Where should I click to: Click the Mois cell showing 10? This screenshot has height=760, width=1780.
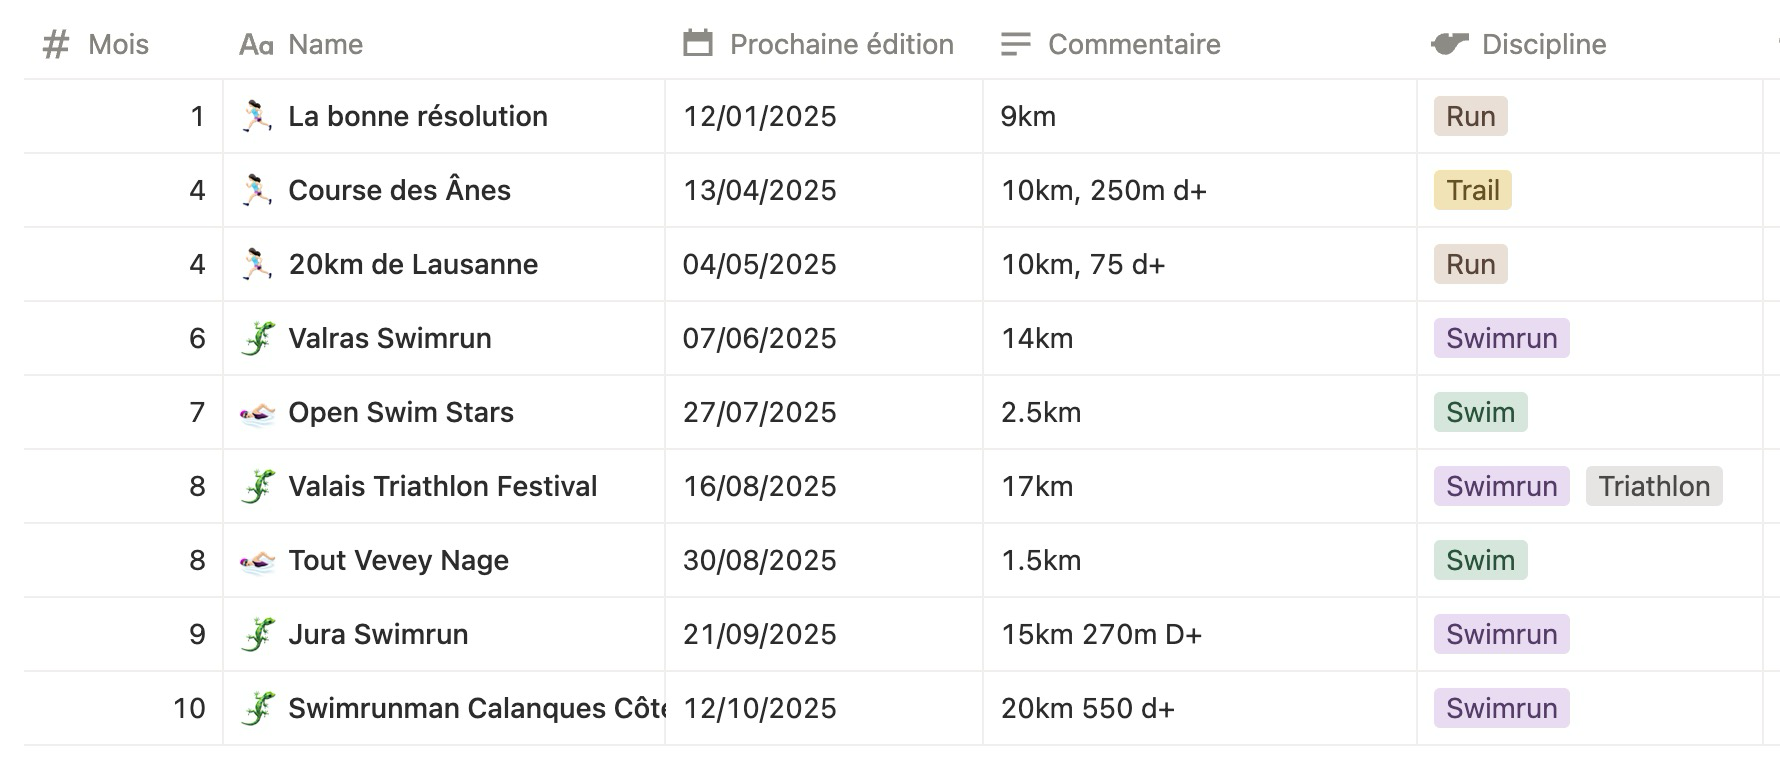click(x=189, y=709)
